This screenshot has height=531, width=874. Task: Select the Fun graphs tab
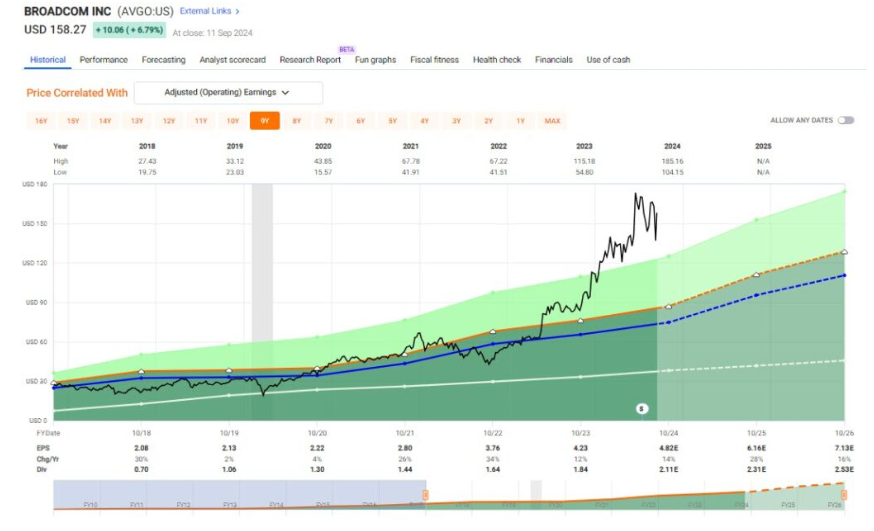coord(375,60)
